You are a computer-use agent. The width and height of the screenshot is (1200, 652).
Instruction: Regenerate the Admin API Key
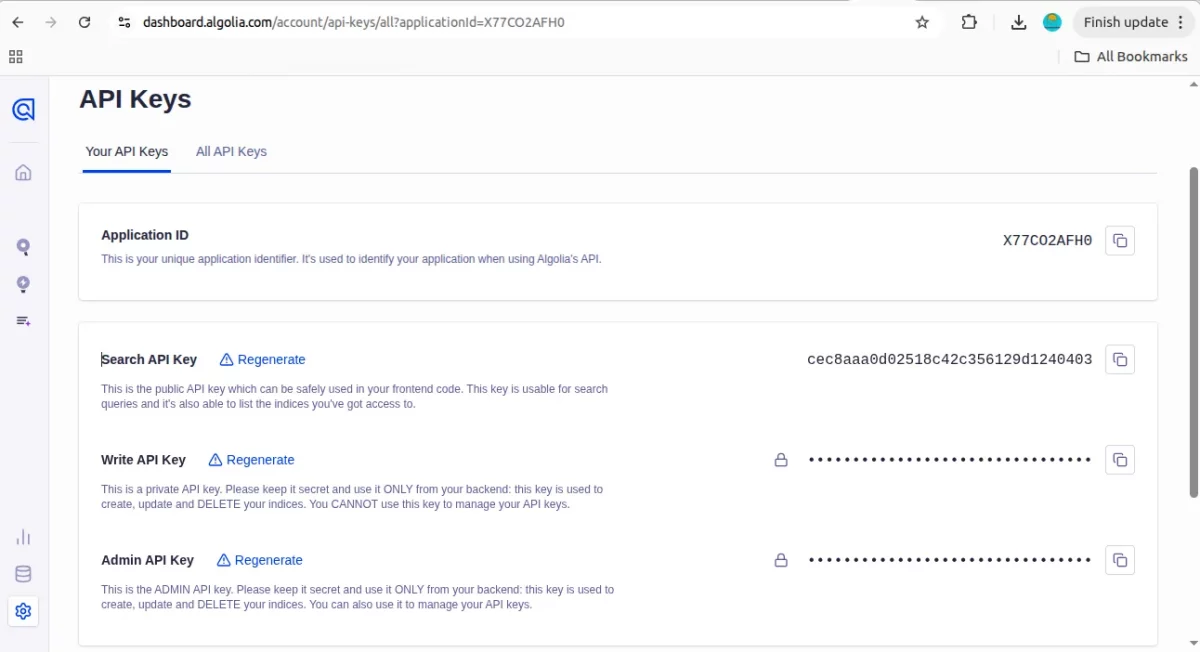(259, 560)
